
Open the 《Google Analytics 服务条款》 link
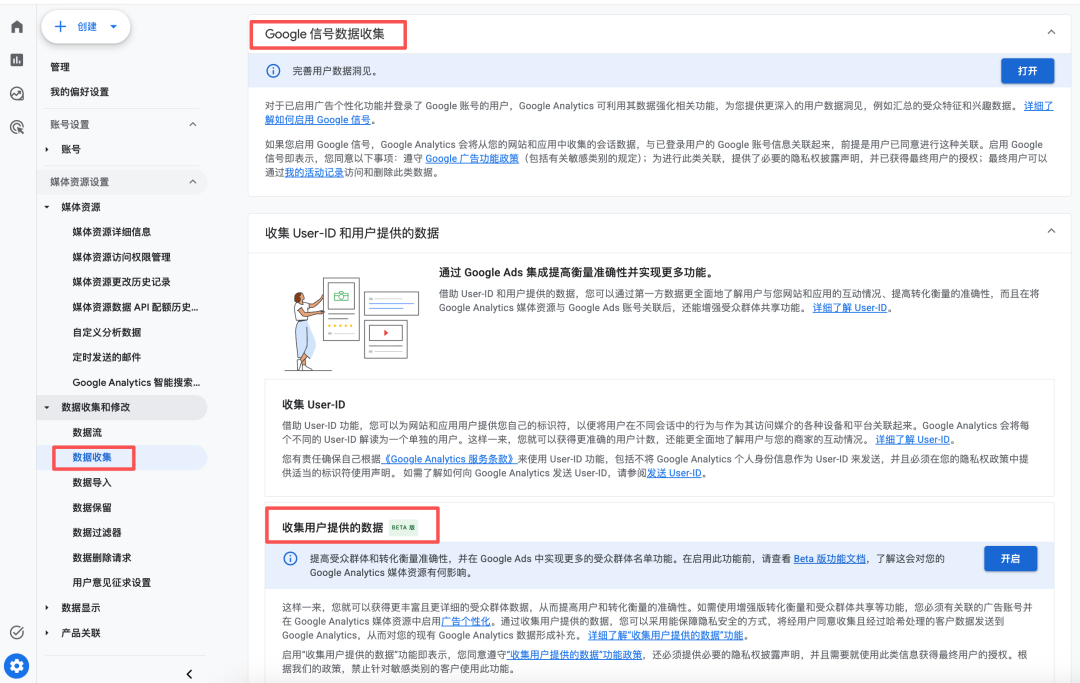pyautogui.click(x=448, y=459)
